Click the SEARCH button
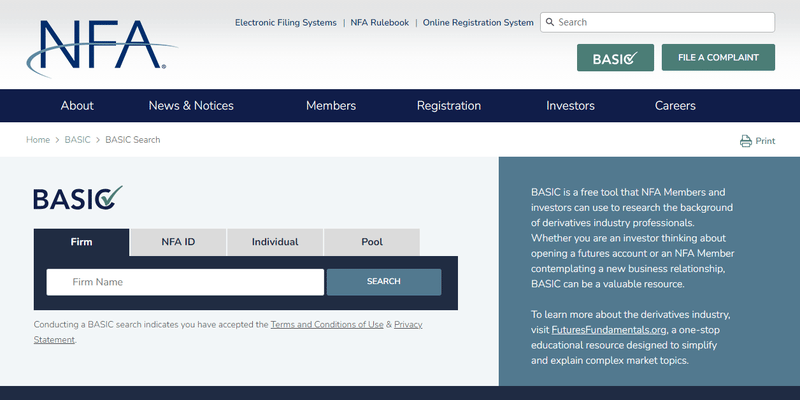The image size is (800, 400). (384, 282)
